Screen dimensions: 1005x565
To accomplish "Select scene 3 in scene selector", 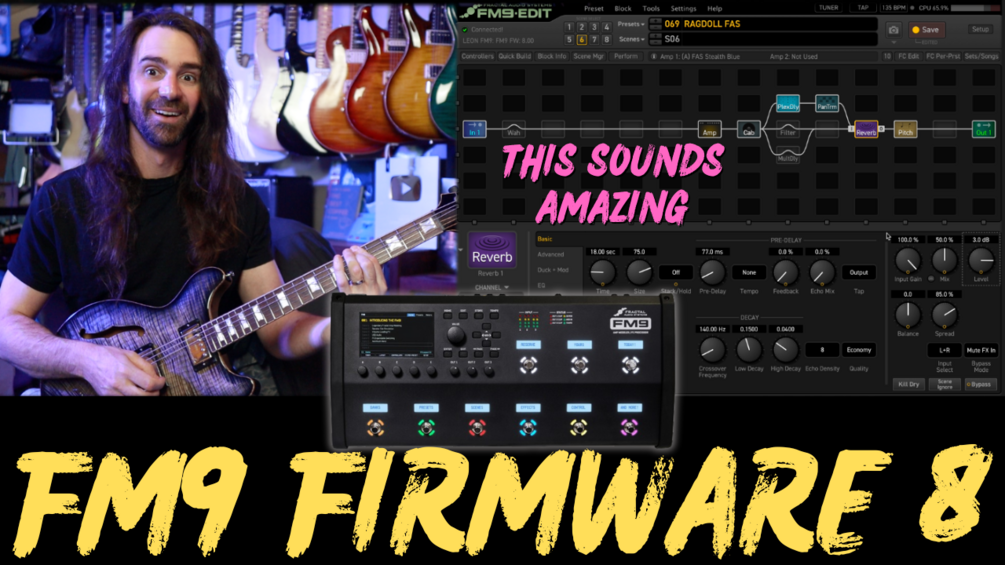I will point(594,28).
